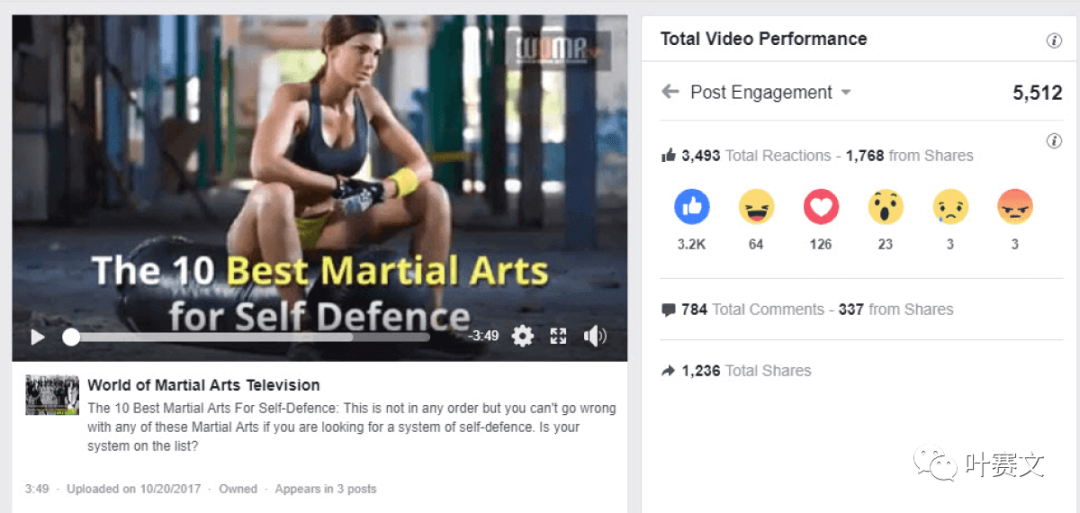The height and width of the screenshot is (513, 1080).
Task: Click the Angry reaction emoji
Action: point(1015,207)
